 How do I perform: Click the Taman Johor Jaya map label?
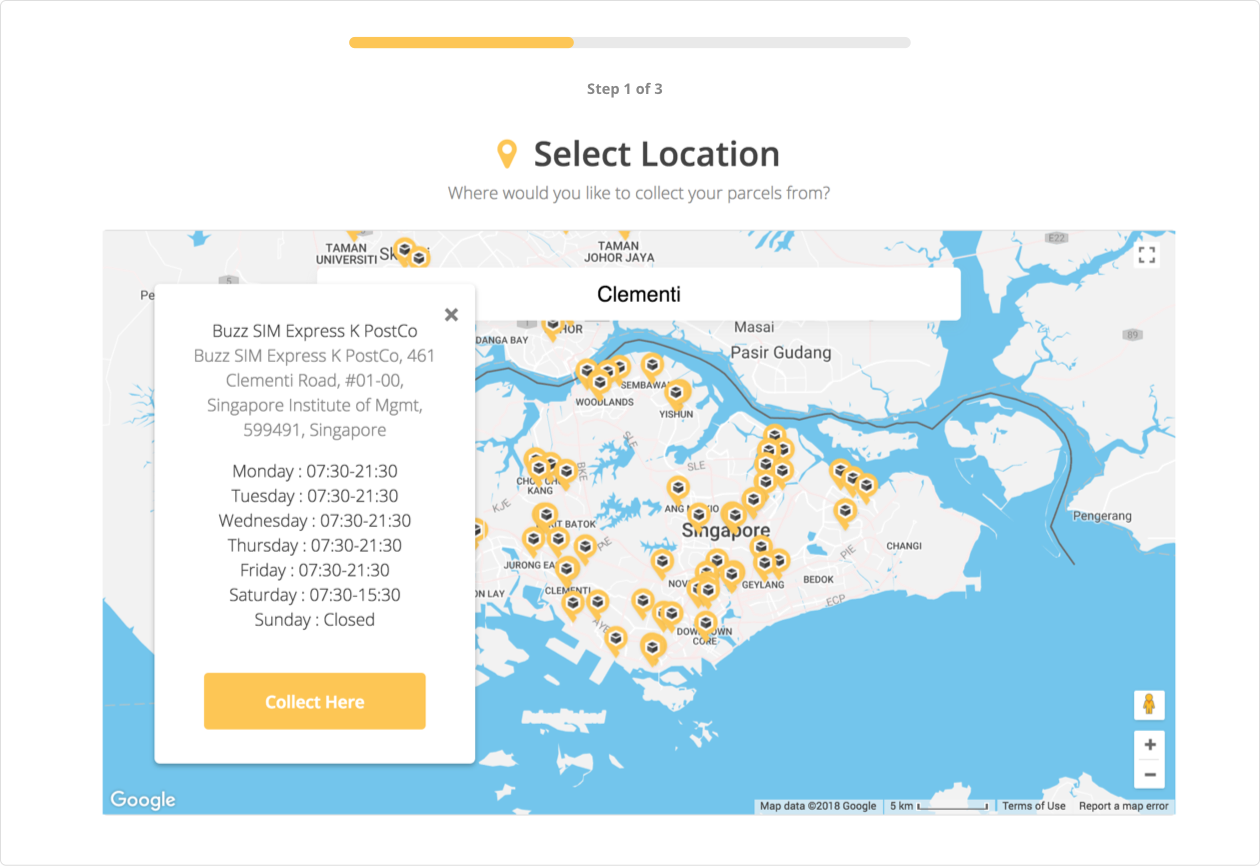coord(618,251)
